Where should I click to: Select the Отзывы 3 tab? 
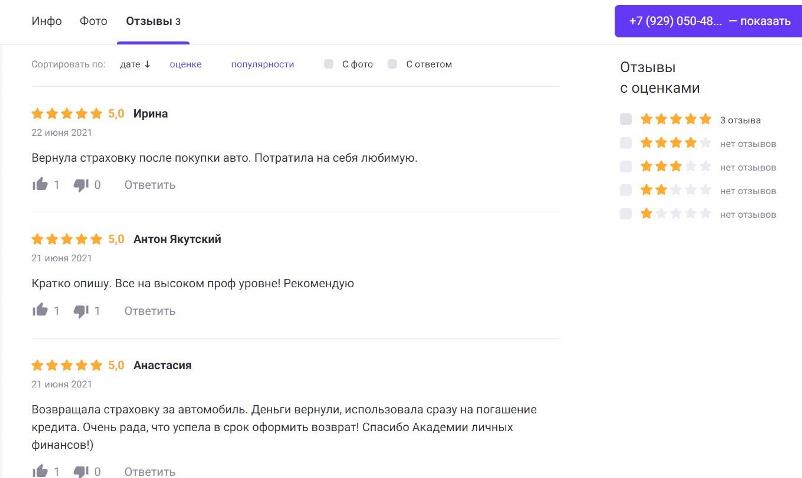tap(153, 21)
